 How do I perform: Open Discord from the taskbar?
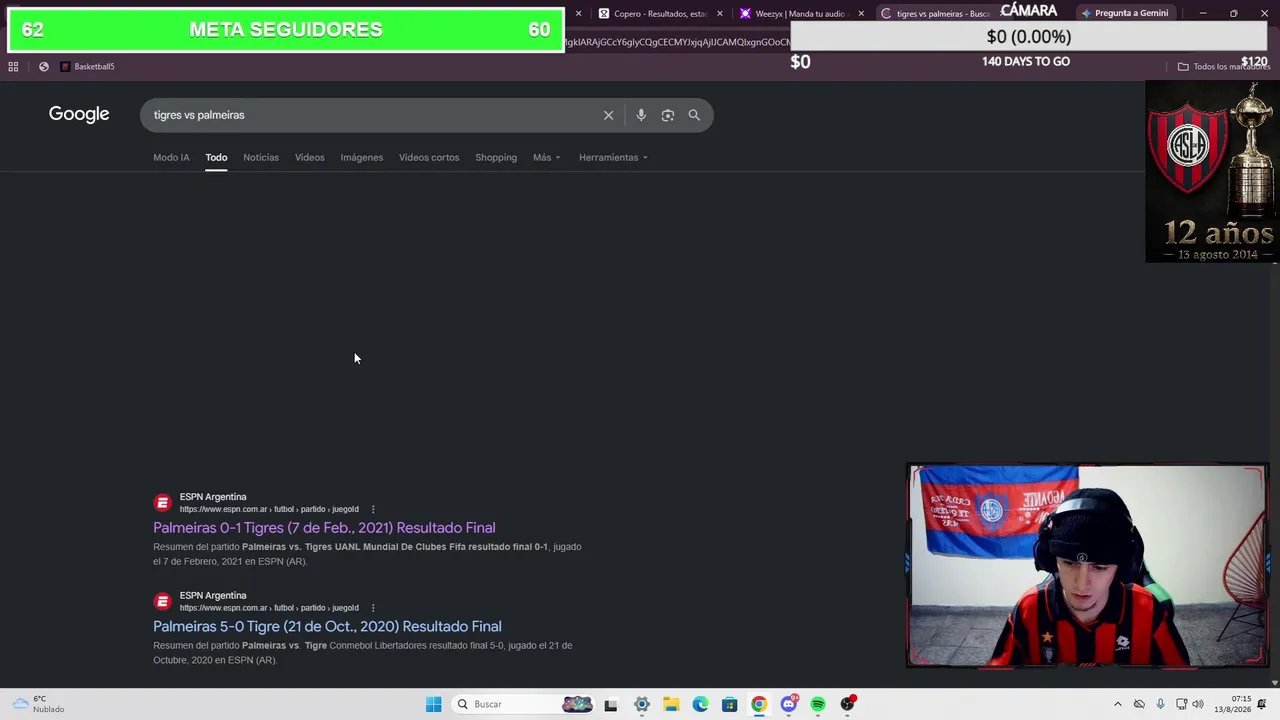[x=789, y=704]
